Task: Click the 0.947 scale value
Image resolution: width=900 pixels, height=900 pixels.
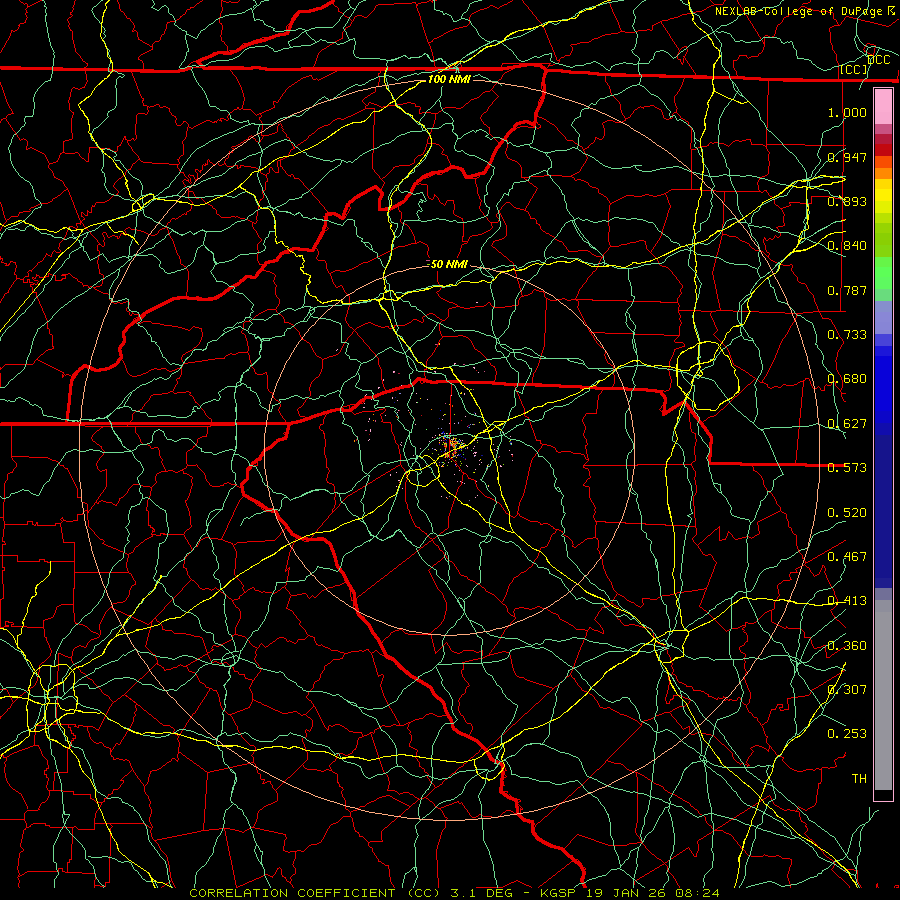Action: pos(847,157)
